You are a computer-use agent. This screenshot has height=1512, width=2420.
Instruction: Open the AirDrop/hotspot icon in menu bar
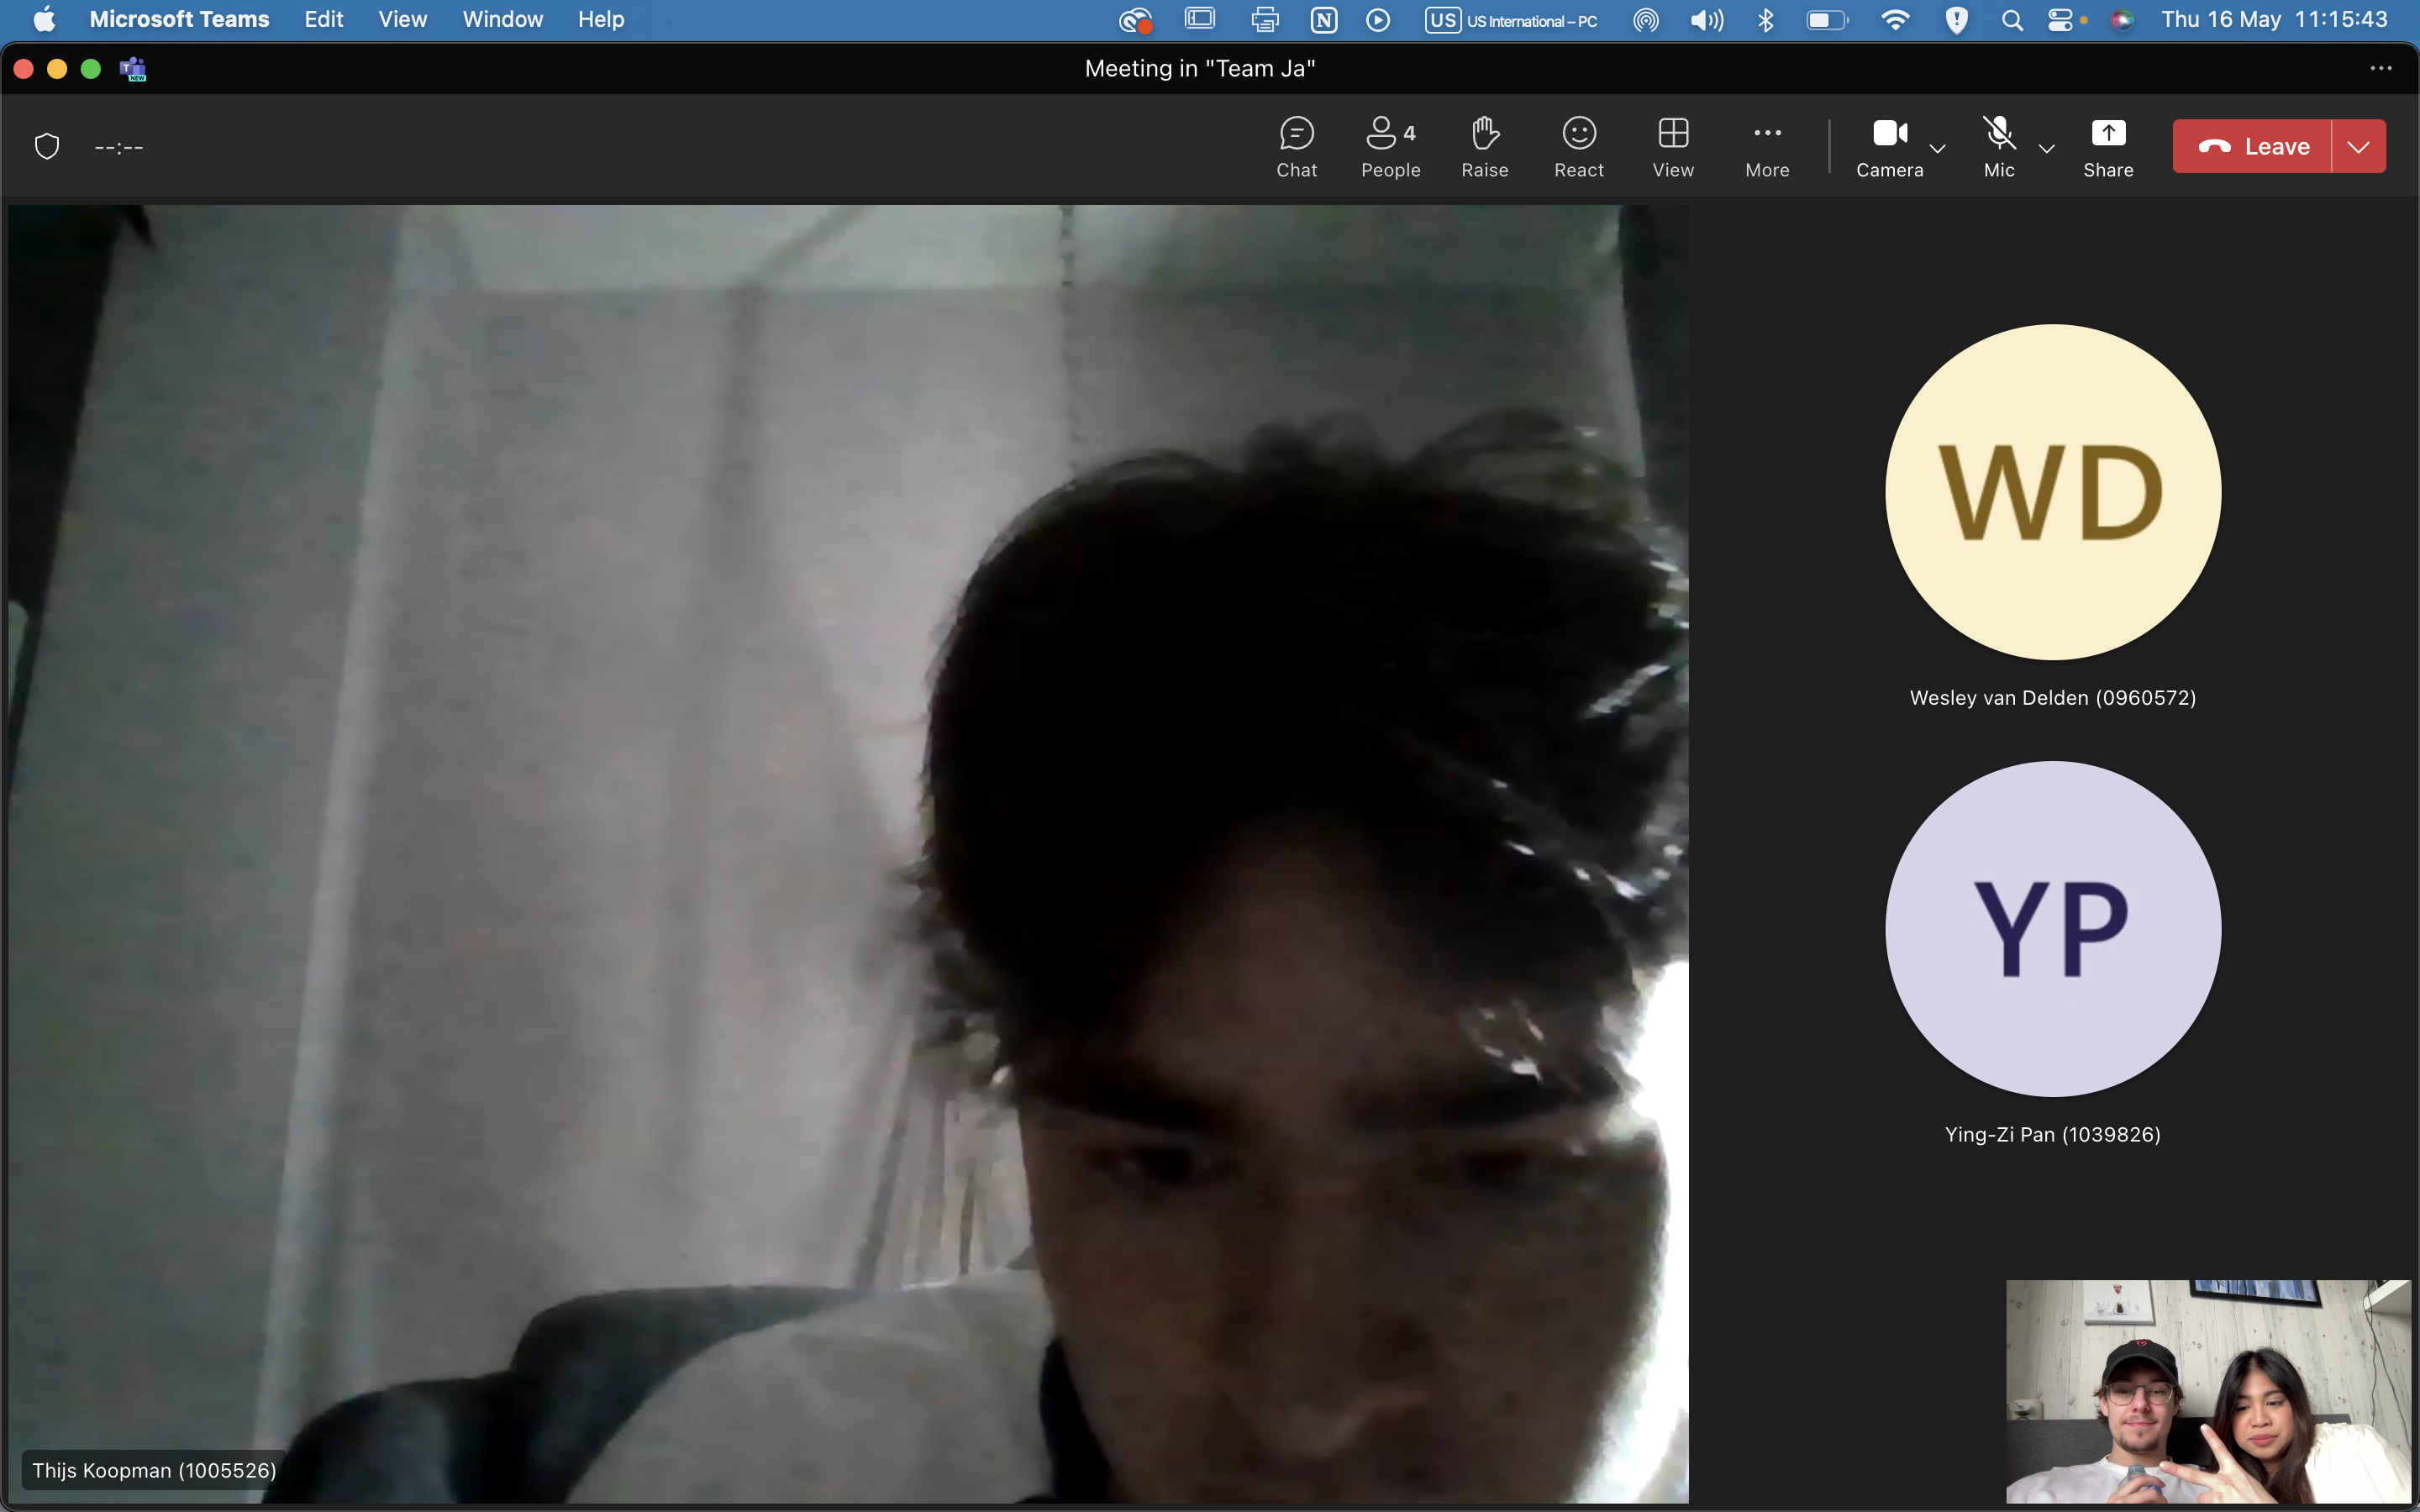(x=1646, y=20)
